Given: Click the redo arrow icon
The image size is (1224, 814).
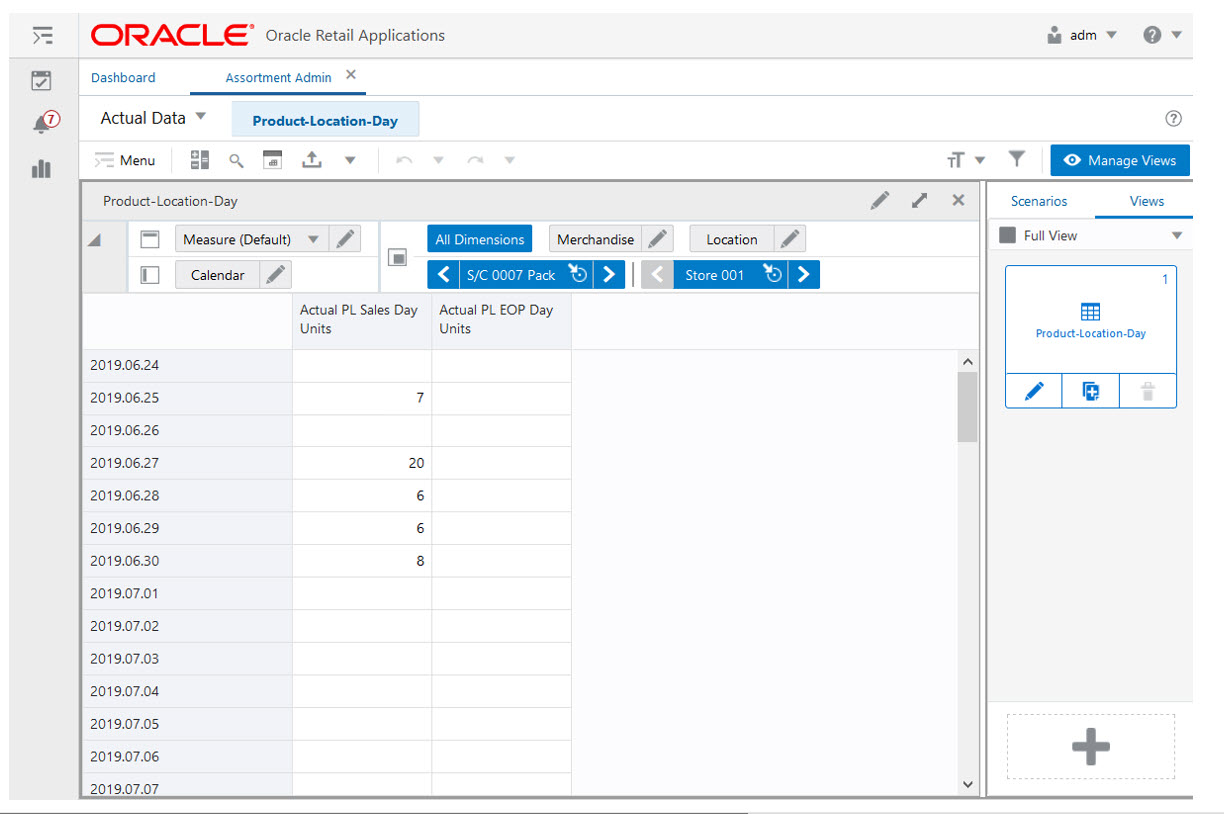Looking at the screenshot, I should tap(476, 160).
